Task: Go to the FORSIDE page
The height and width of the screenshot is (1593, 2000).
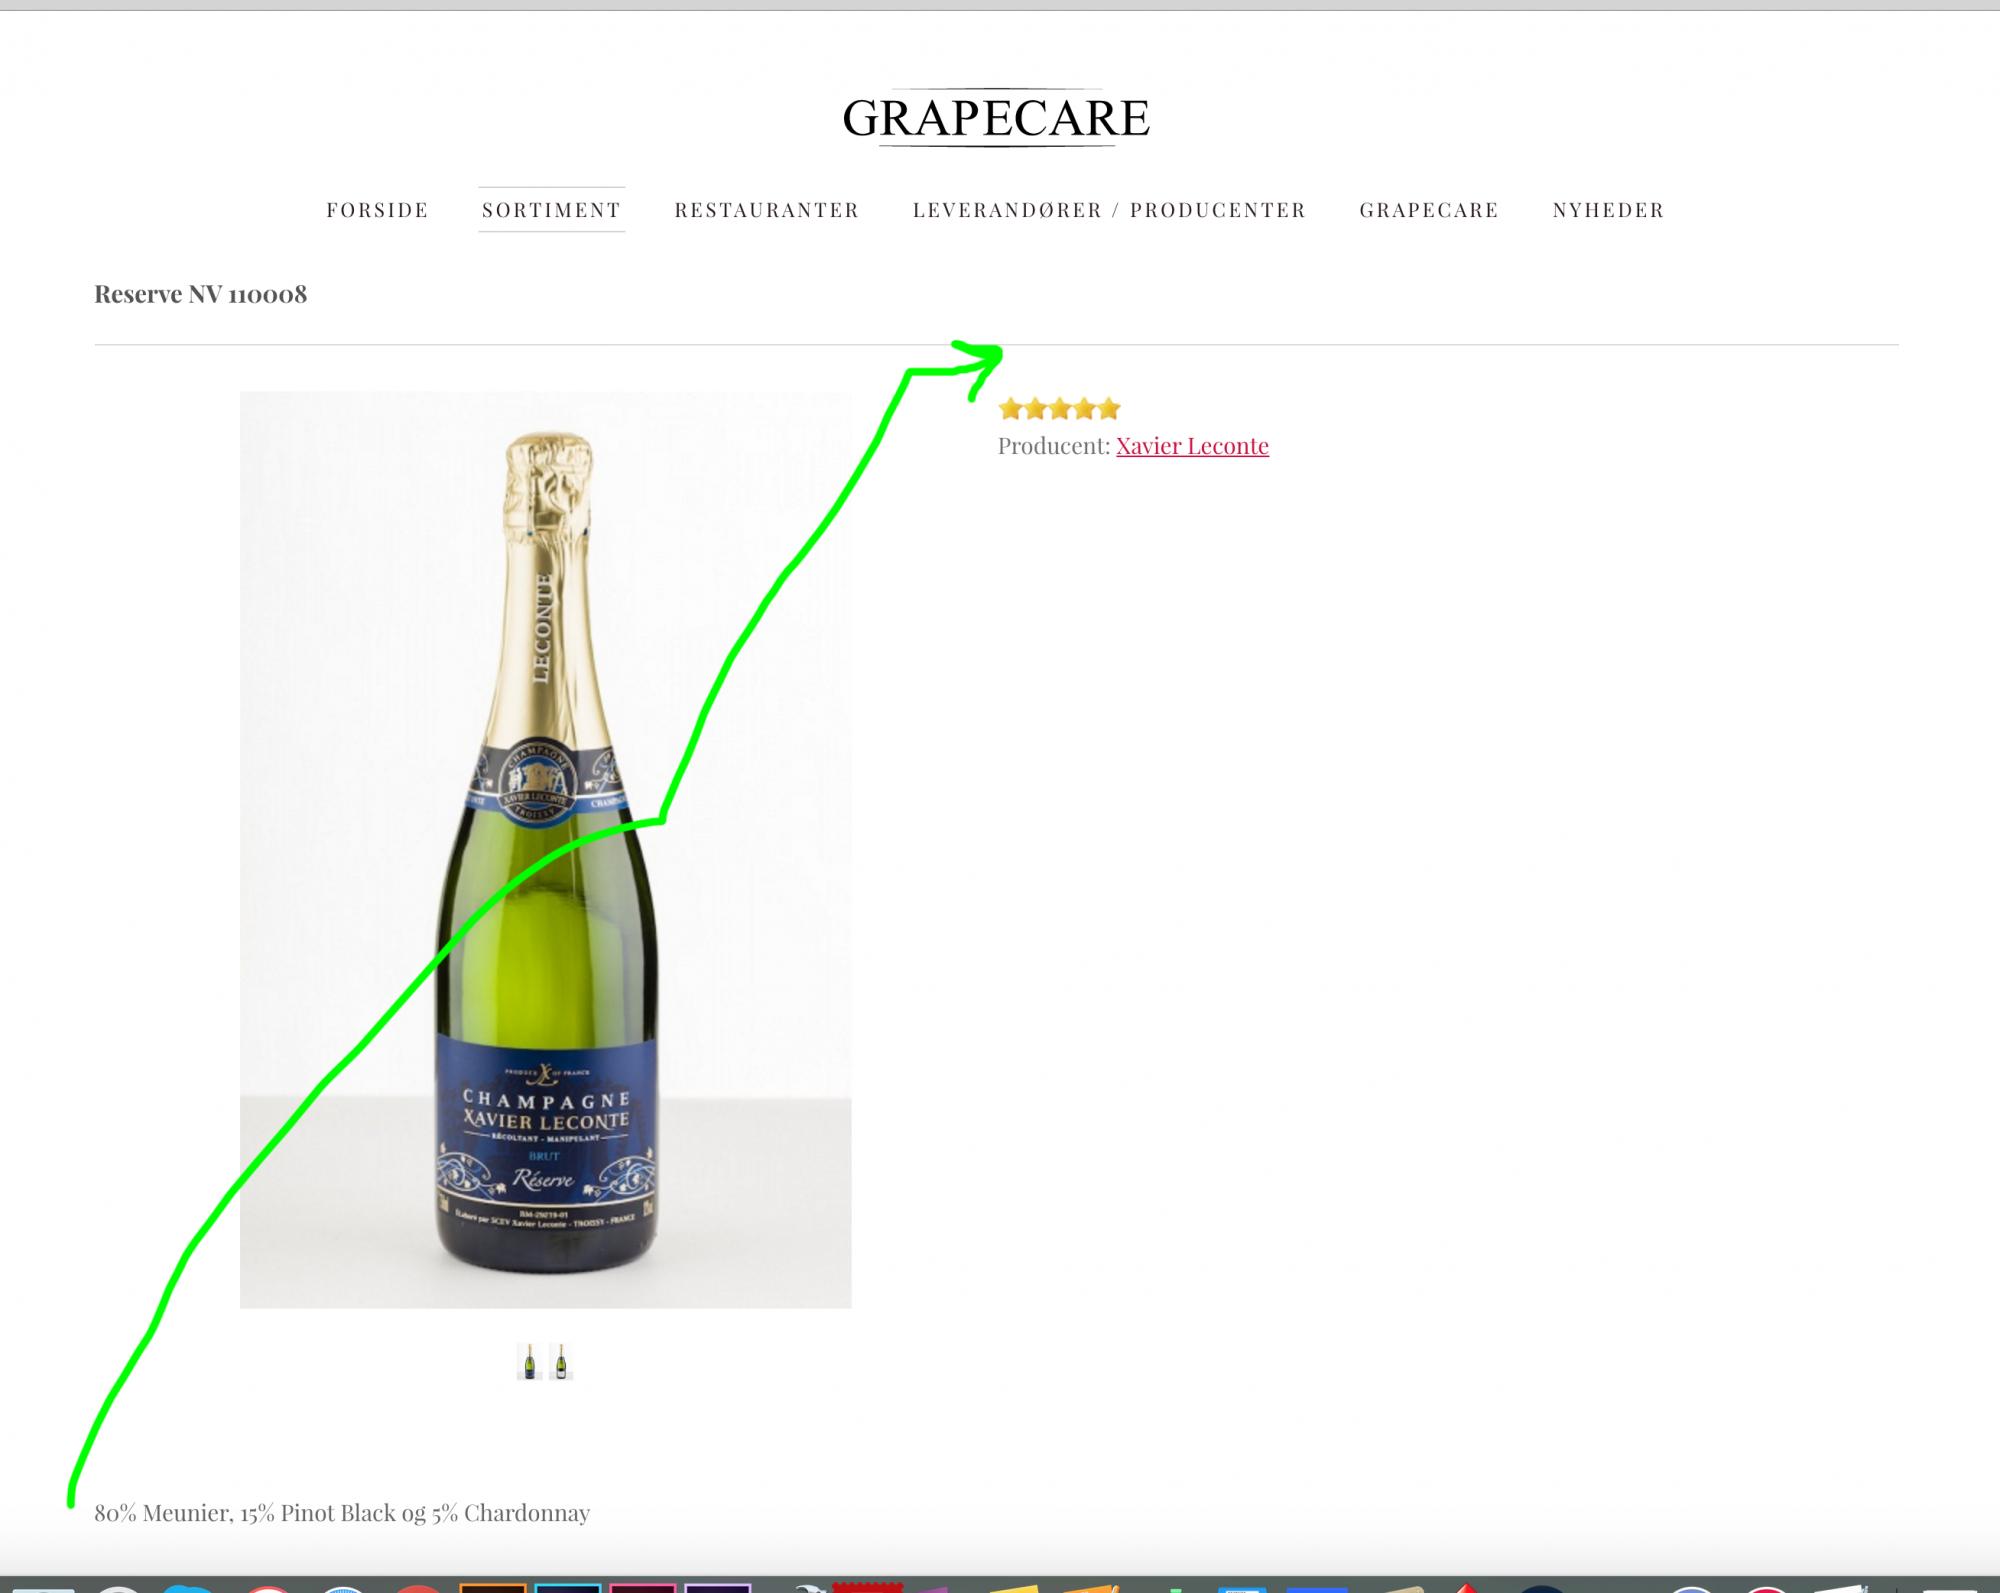Action: [377, 210]
